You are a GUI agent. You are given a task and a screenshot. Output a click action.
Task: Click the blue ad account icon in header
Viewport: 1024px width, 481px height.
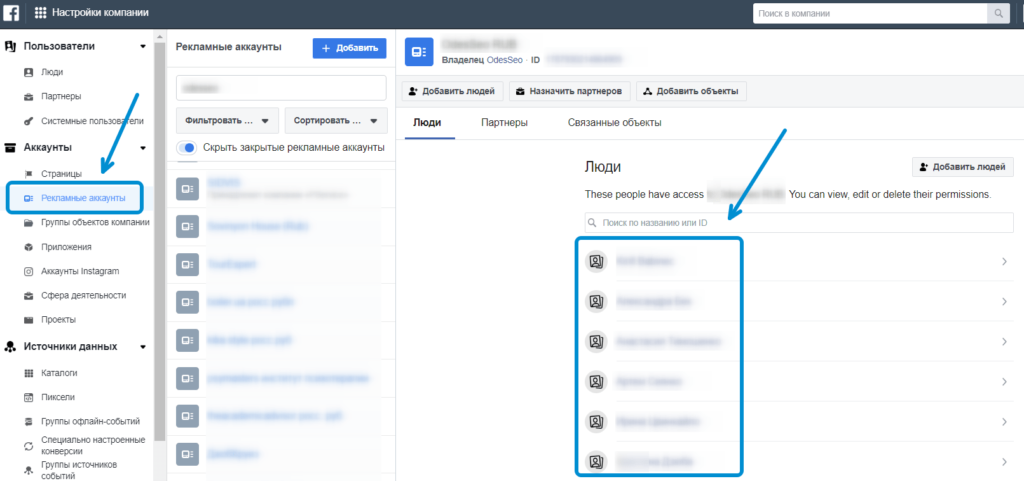click(419, 52)
